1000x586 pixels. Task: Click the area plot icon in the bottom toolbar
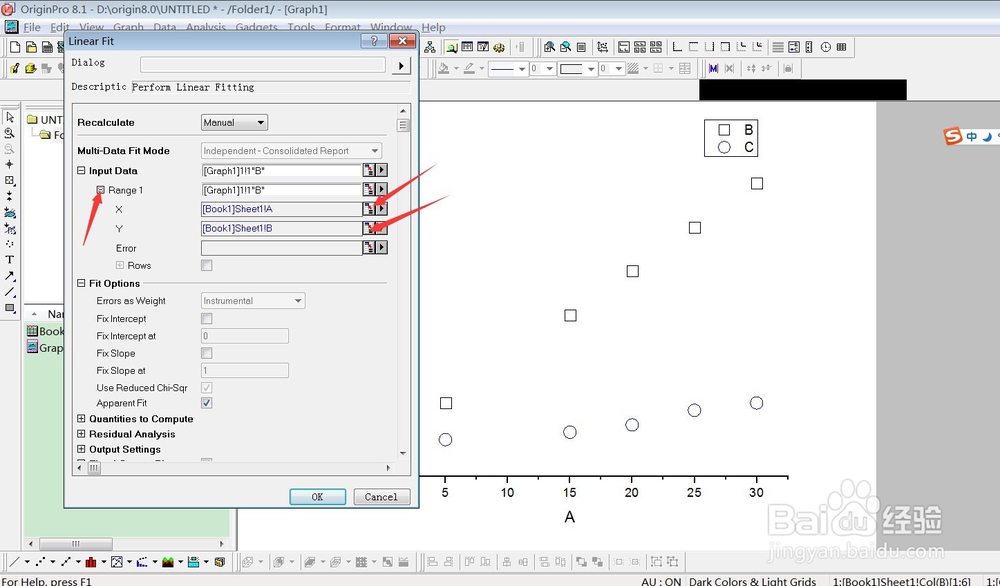(168, 562)
